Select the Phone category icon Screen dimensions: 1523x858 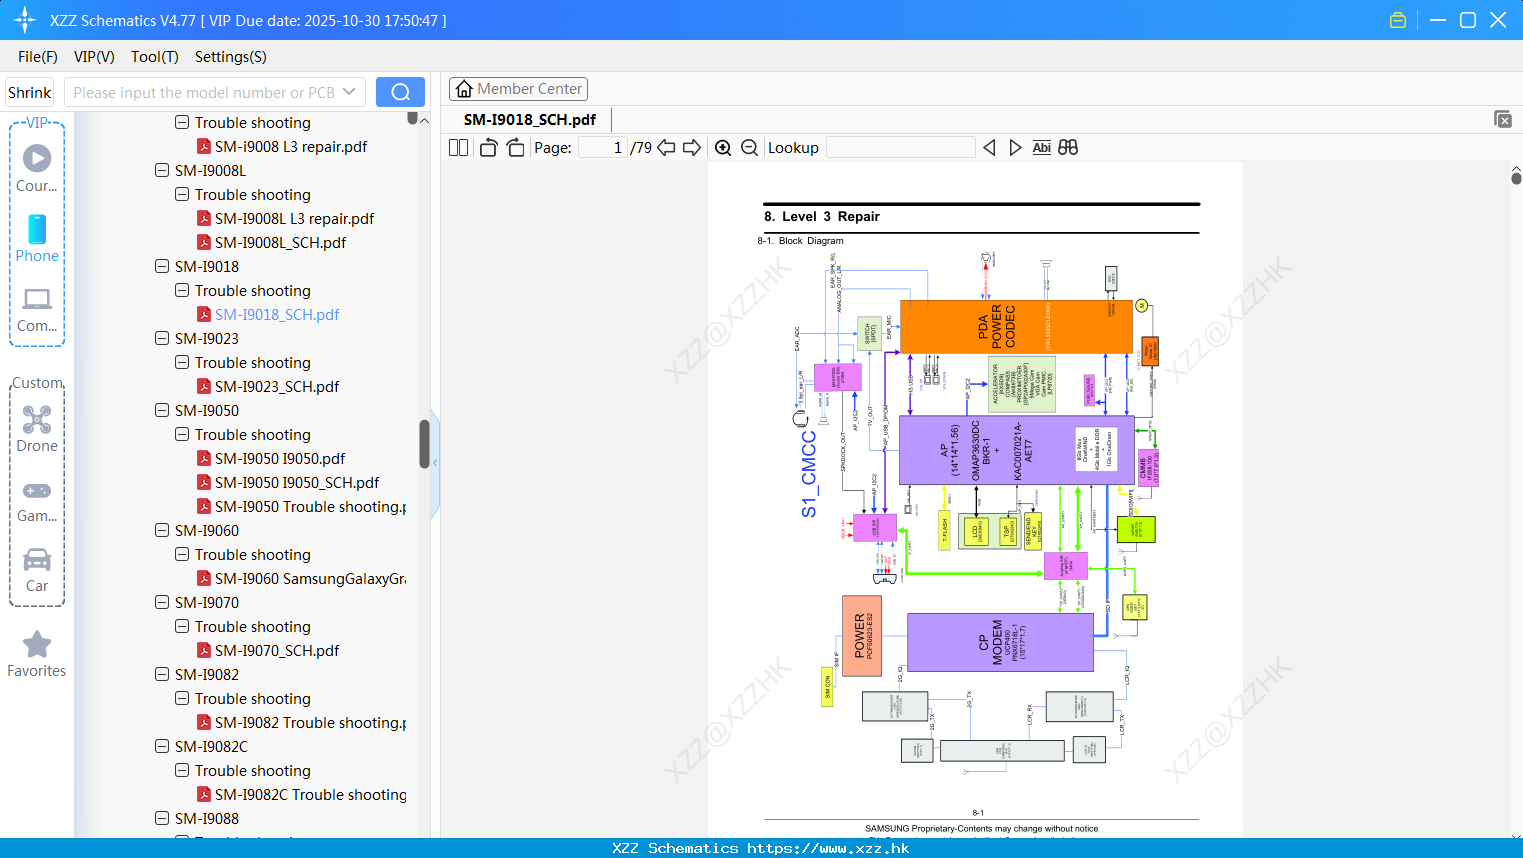pos(37,229)
